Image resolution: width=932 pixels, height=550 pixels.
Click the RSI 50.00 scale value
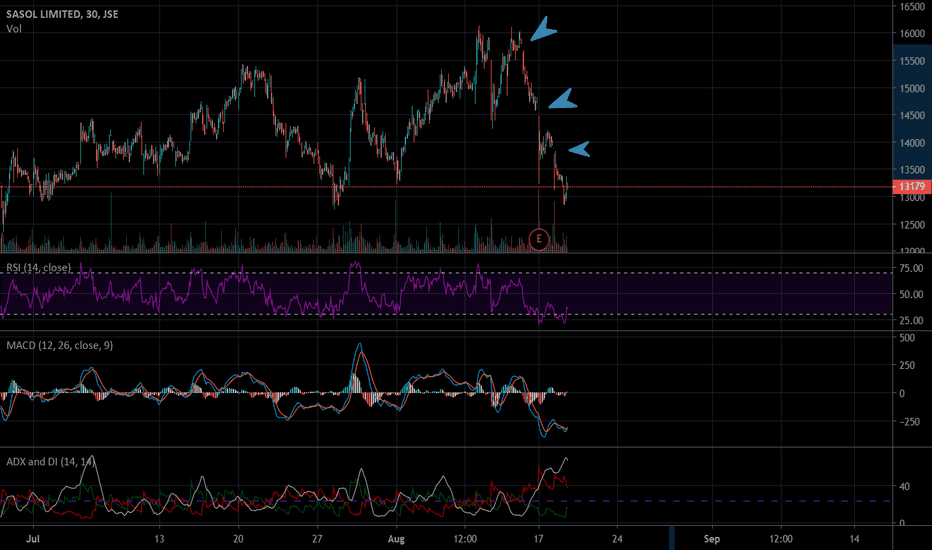point(911,294)
